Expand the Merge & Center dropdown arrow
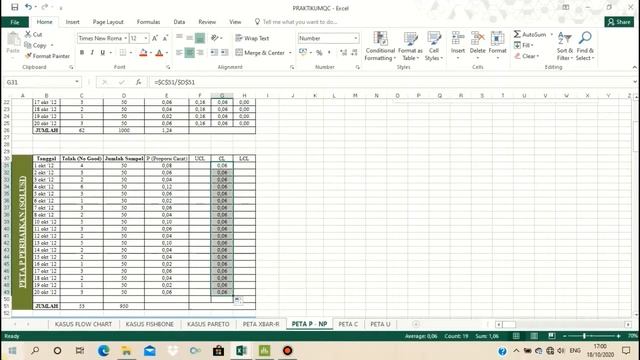This screenshot has width=640, height=360. pos(290,53)
